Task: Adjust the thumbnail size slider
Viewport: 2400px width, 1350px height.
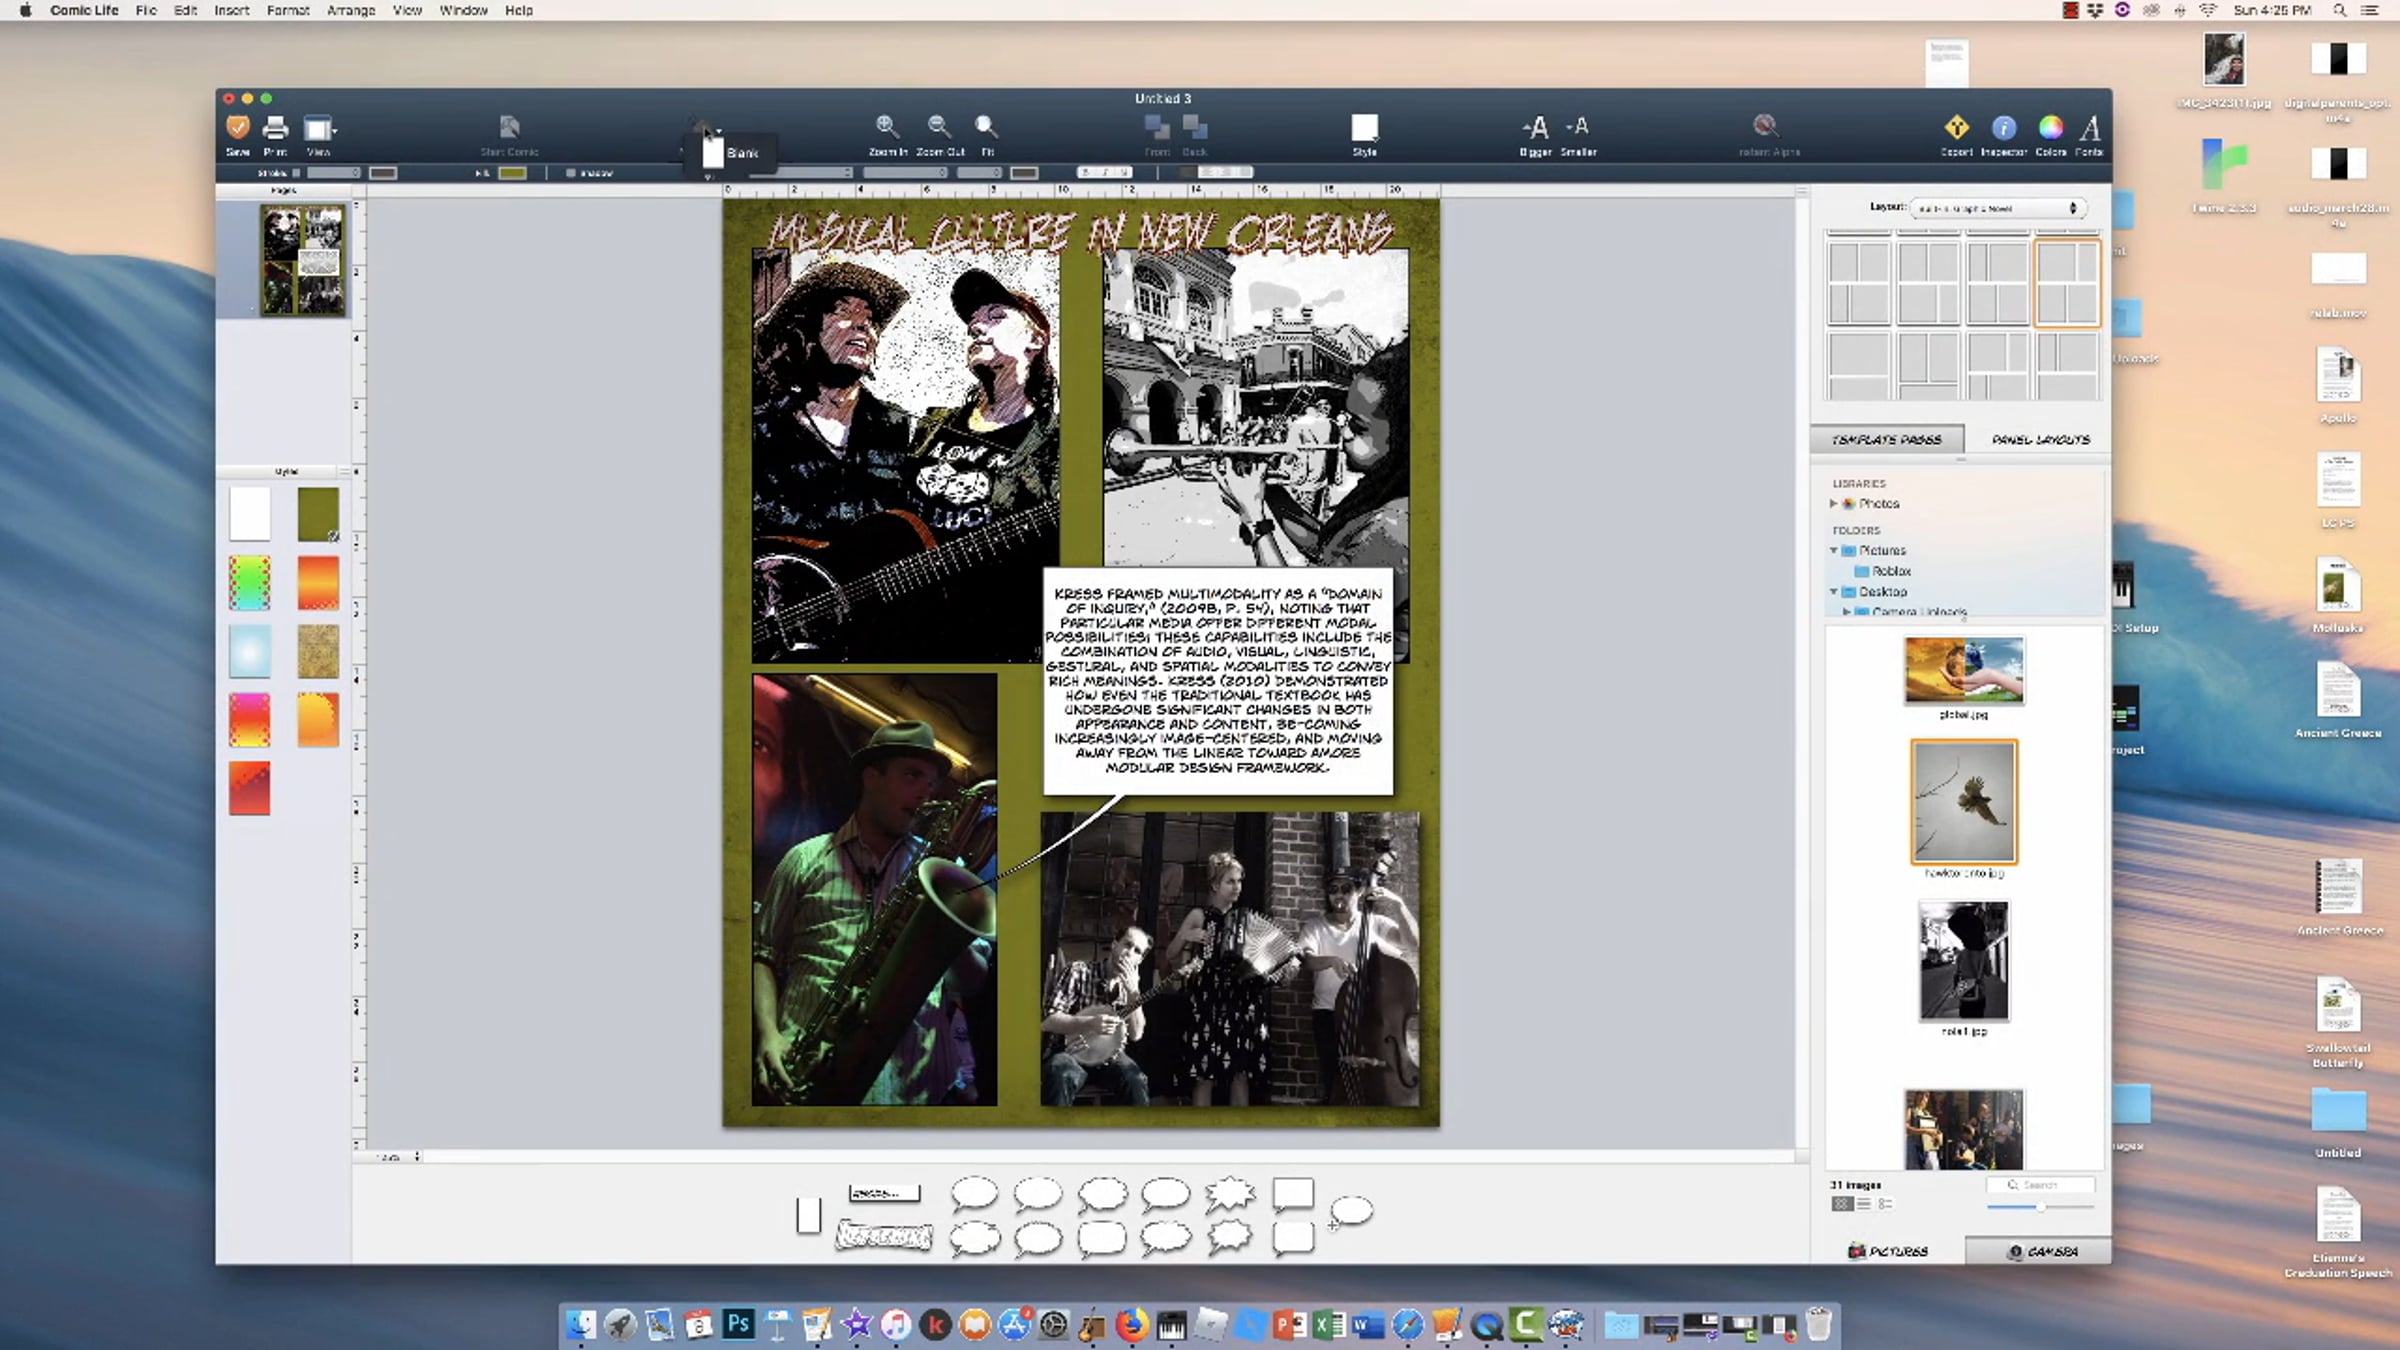Action: click(x=2040, y=1207)
